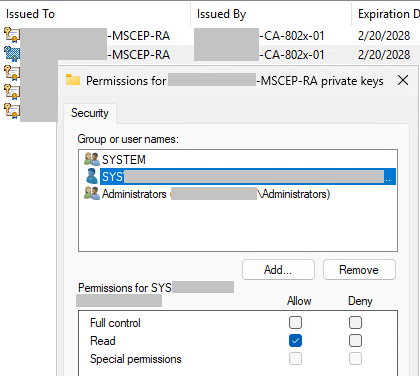Click the Add... button
The height and width of the screenshot is (376, 420).
[278, 269]
